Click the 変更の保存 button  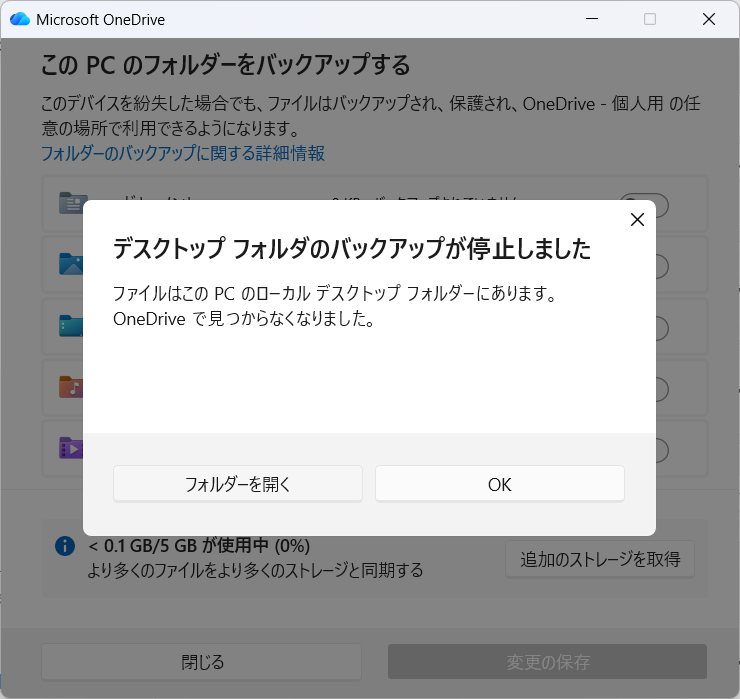tap(547, 662)
